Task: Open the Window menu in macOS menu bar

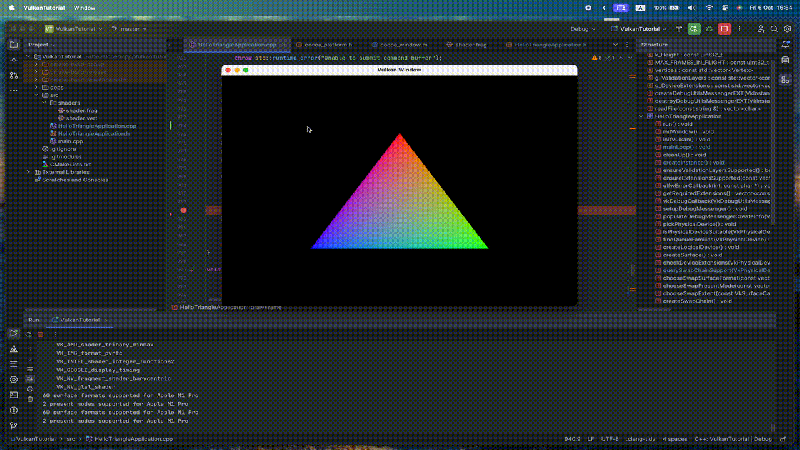Action: tap(84, 8)
